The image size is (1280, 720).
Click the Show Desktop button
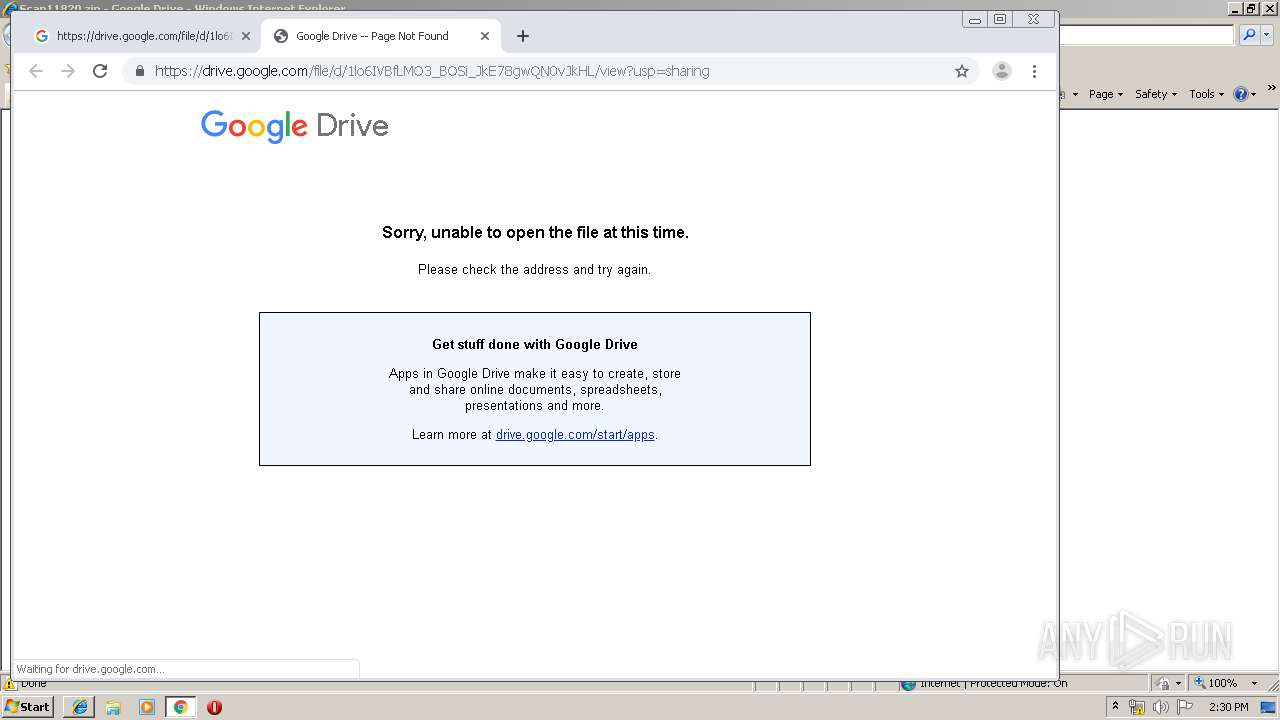click(1269, 707)
